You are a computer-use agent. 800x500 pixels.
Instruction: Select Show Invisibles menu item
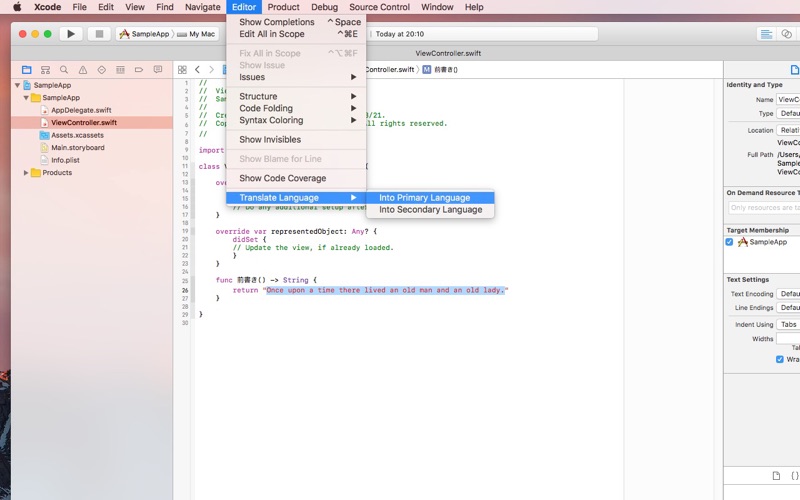click(296, 139)
